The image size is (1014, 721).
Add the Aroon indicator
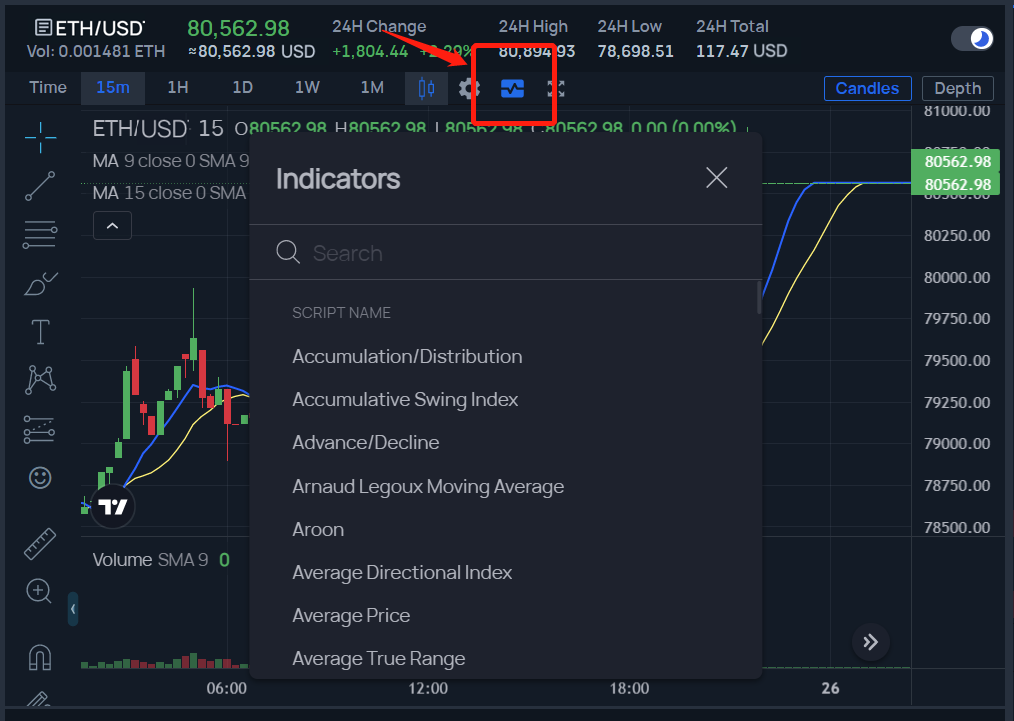click(x=318, y=530)
